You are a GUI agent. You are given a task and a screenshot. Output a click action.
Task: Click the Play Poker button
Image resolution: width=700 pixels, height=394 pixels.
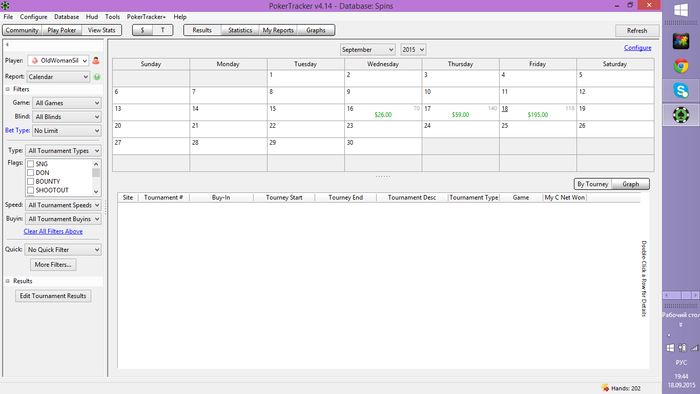(x=62, y=30)
